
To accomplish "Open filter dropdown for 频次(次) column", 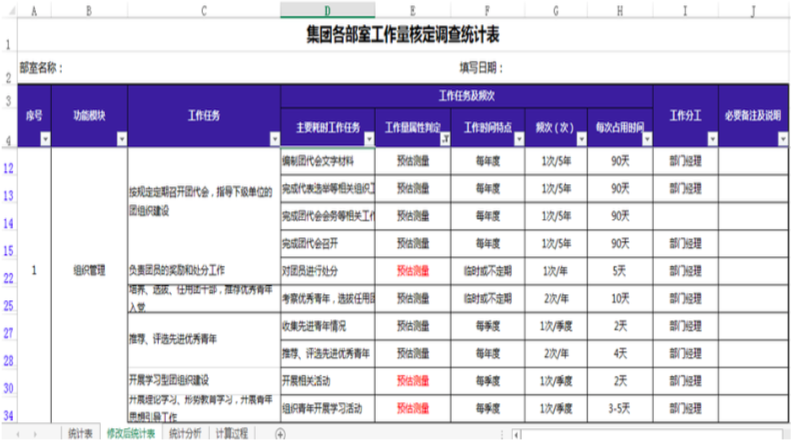I will tap(585, 140).
